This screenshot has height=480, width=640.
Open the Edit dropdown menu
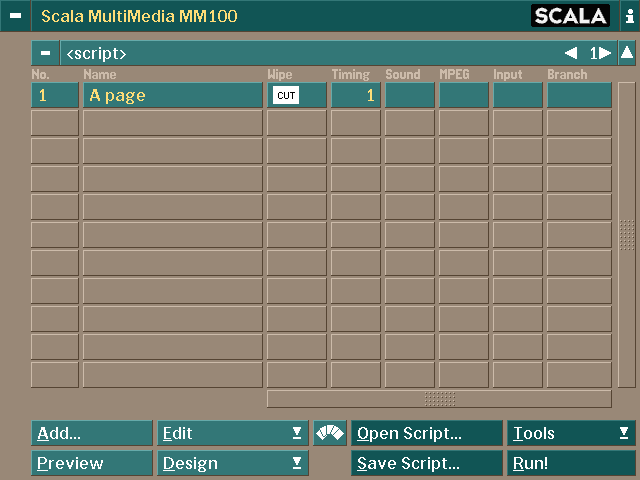[233, 434]
